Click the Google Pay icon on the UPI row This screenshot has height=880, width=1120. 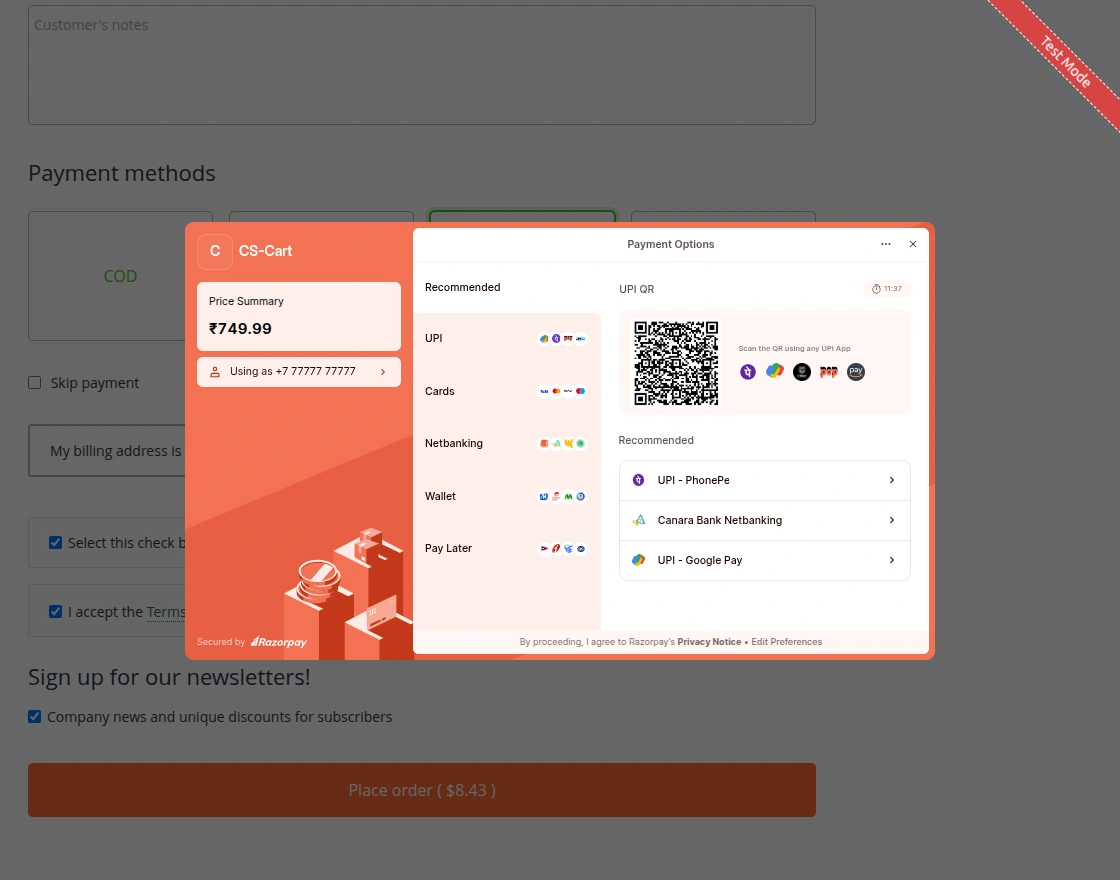544,338
